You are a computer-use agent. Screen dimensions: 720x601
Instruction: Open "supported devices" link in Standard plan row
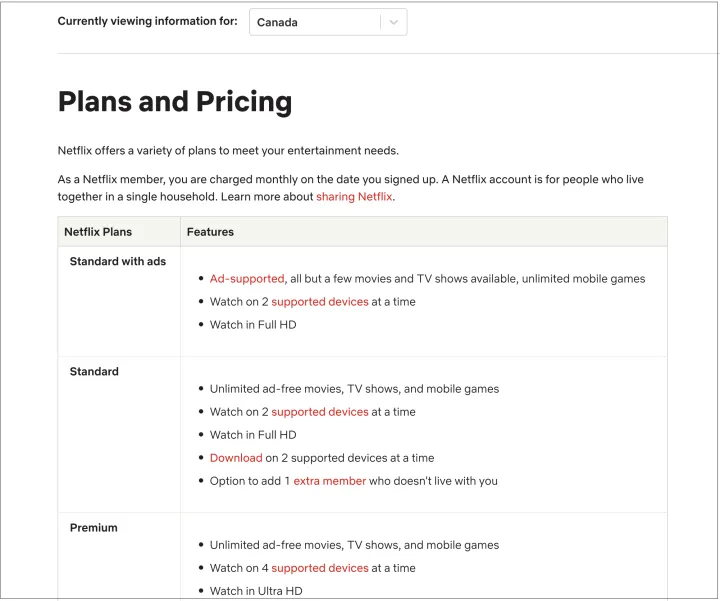pyautogui.click(x=320, y=412)
